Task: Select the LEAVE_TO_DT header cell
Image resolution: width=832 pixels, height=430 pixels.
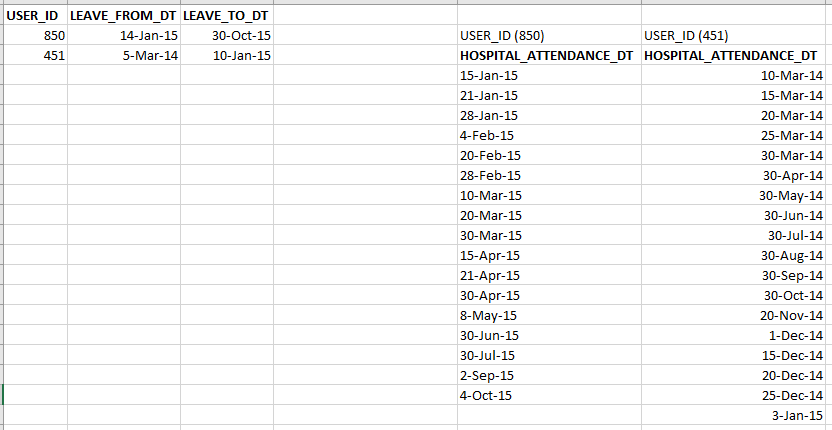Action: pyautogui.click(x=227, y=16)
